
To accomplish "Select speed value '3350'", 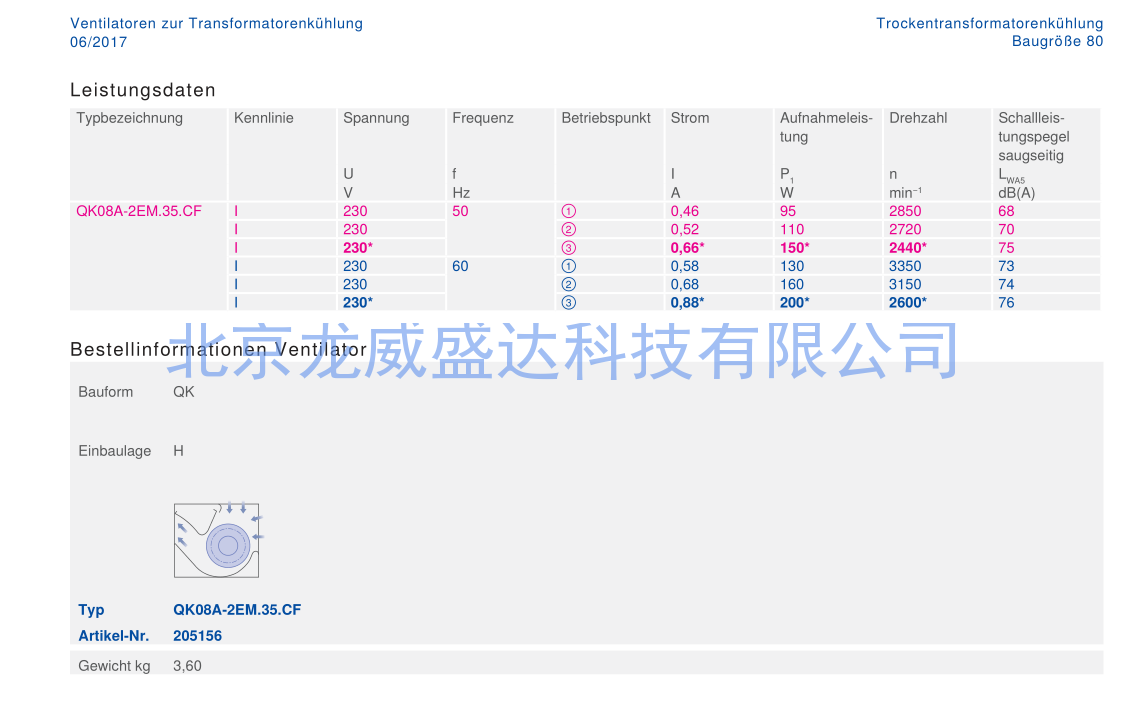I will point(905,266).
